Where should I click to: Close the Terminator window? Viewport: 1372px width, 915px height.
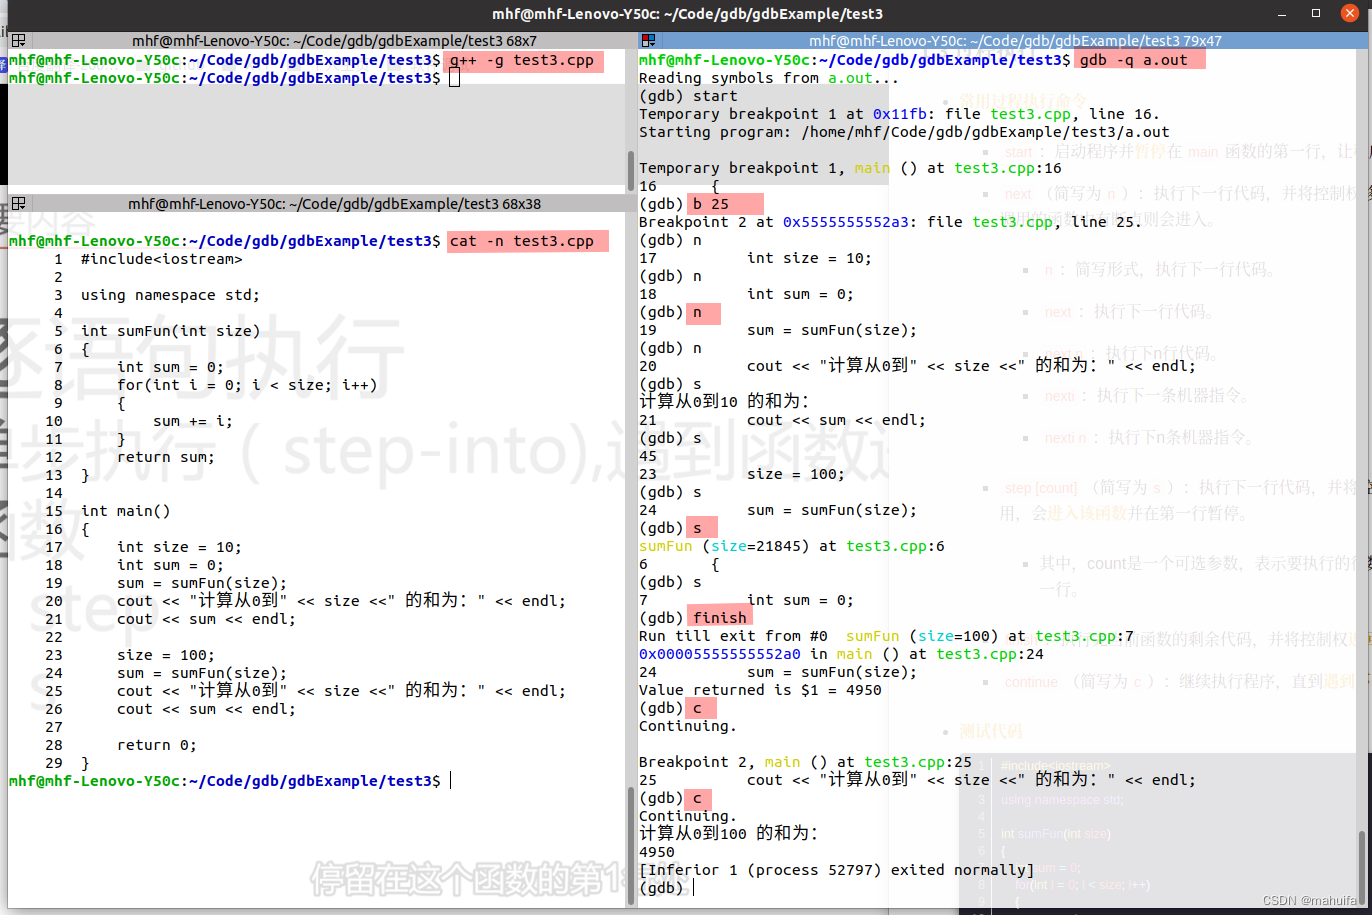click(x=1349, y=14)
